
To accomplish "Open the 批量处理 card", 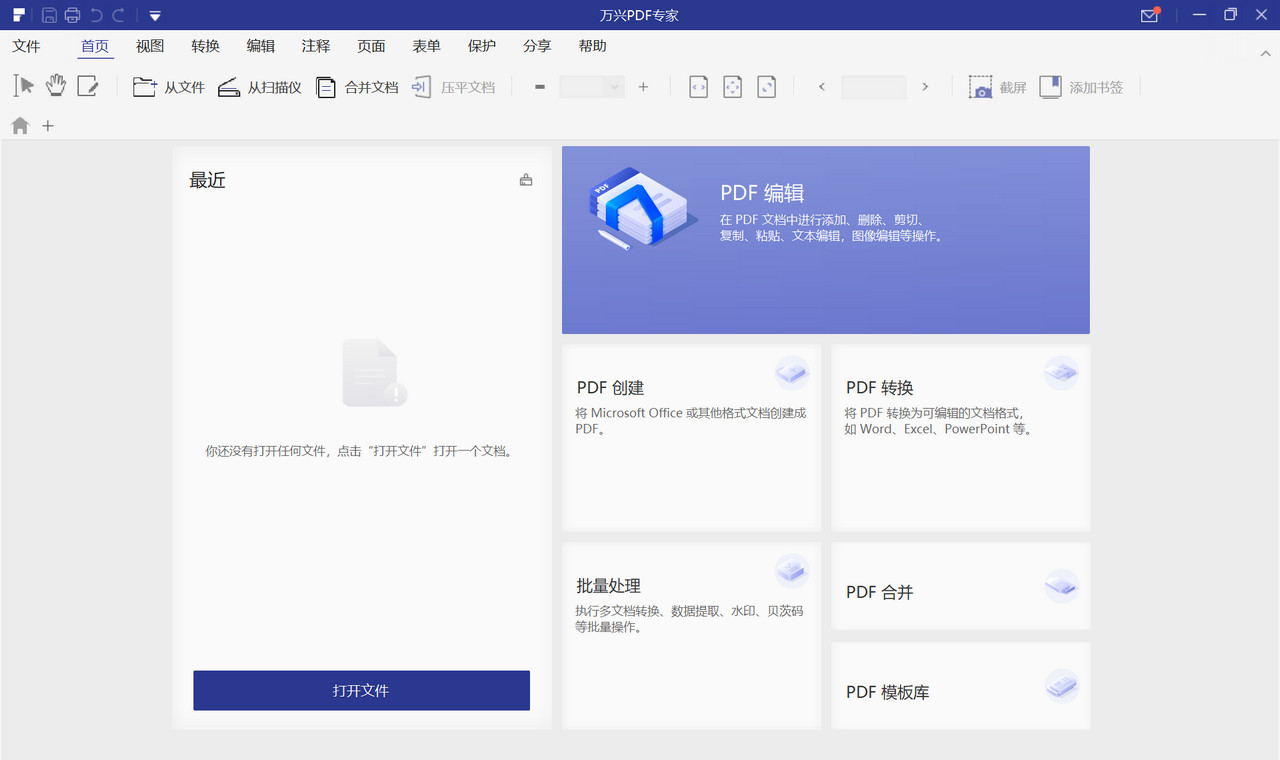I will point(691,635).
